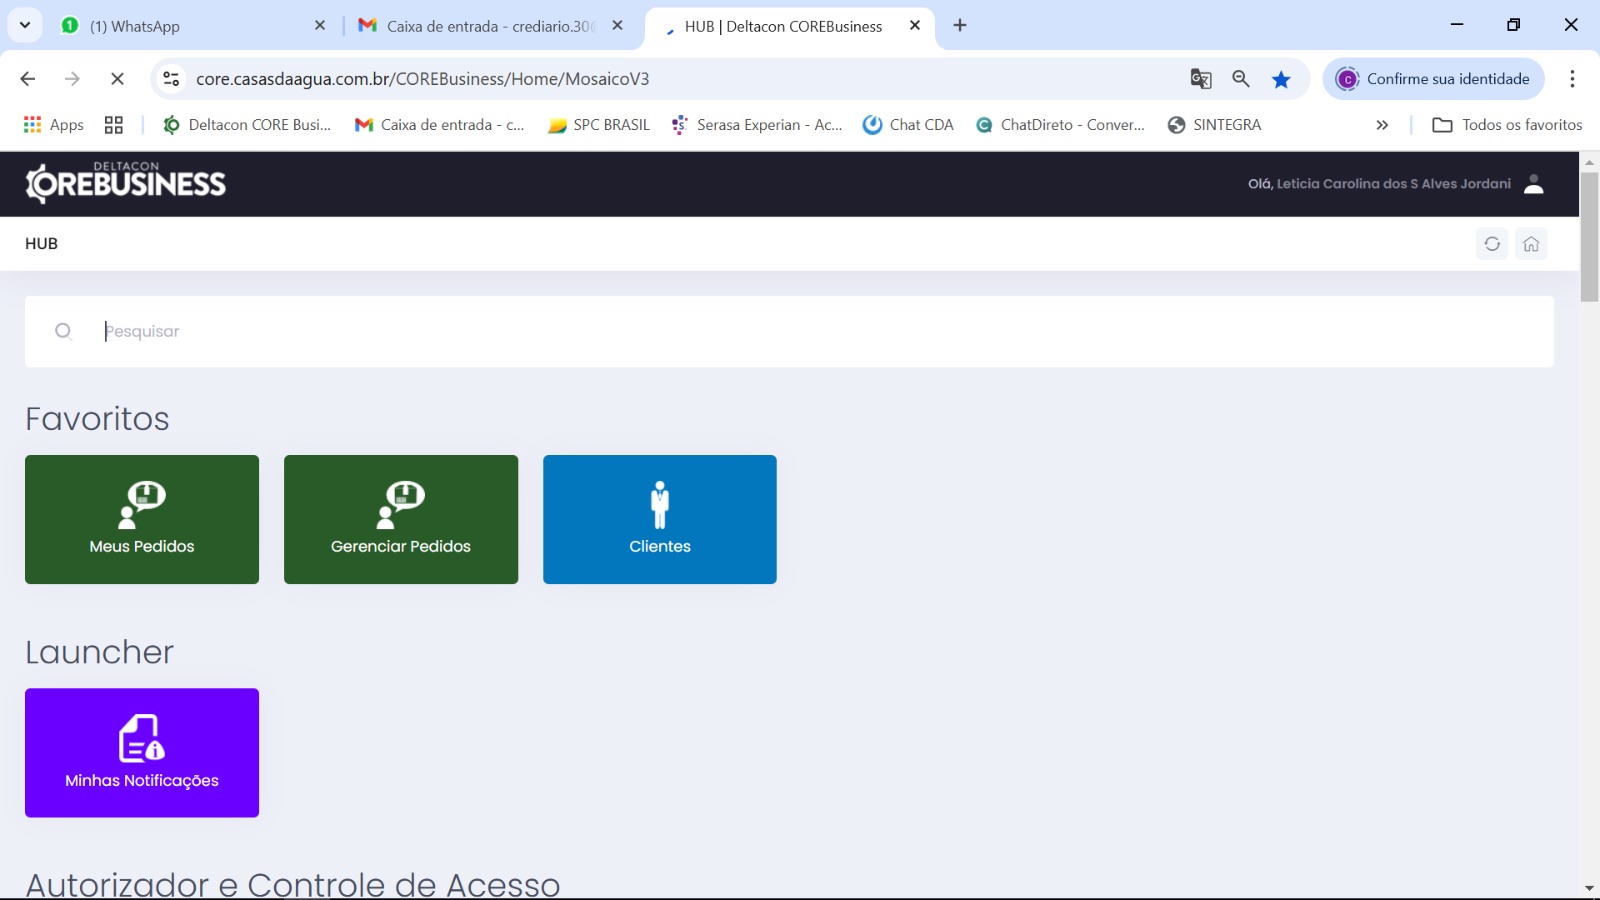Open the Clientes blue tile

click(x=660, y=519)
